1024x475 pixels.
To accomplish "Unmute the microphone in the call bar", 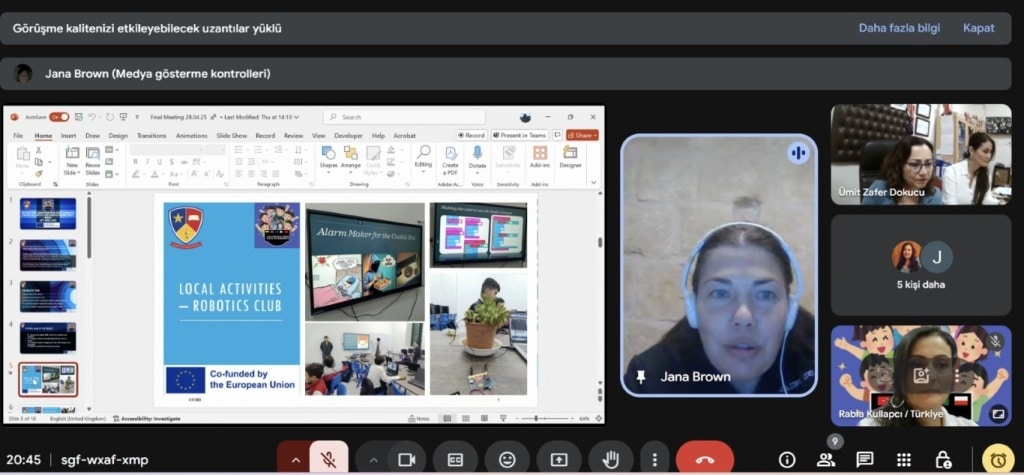I will point(327,459).
